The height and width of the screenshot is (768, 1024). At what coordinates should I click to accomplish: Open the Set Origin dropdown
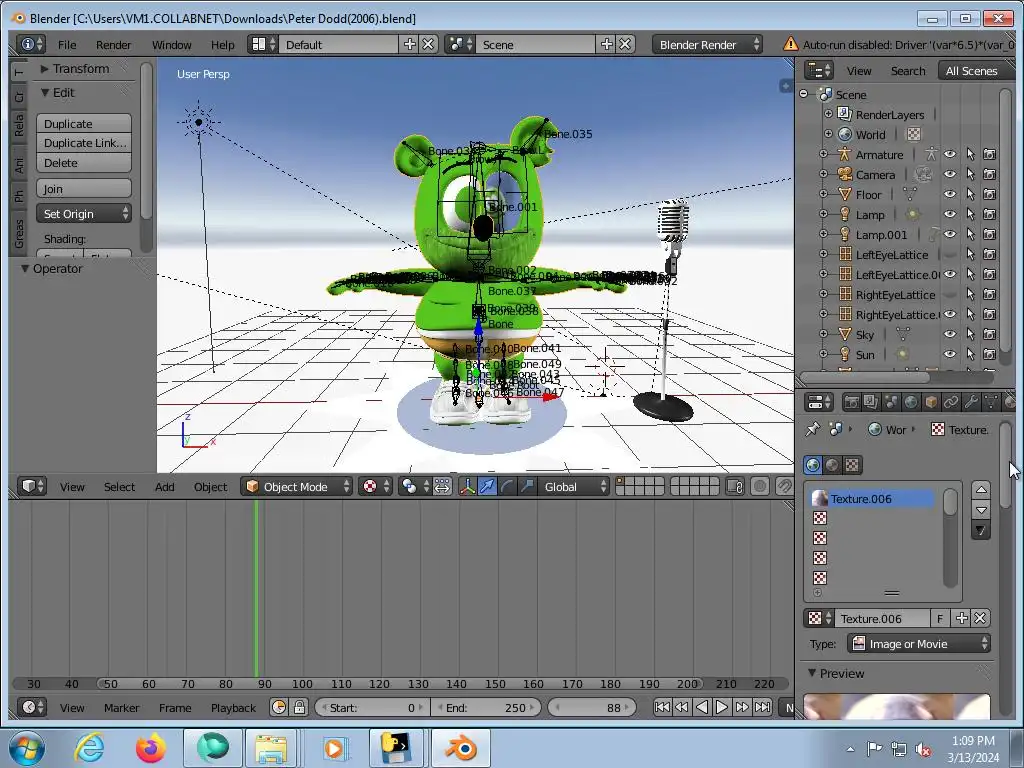point(84,214)
